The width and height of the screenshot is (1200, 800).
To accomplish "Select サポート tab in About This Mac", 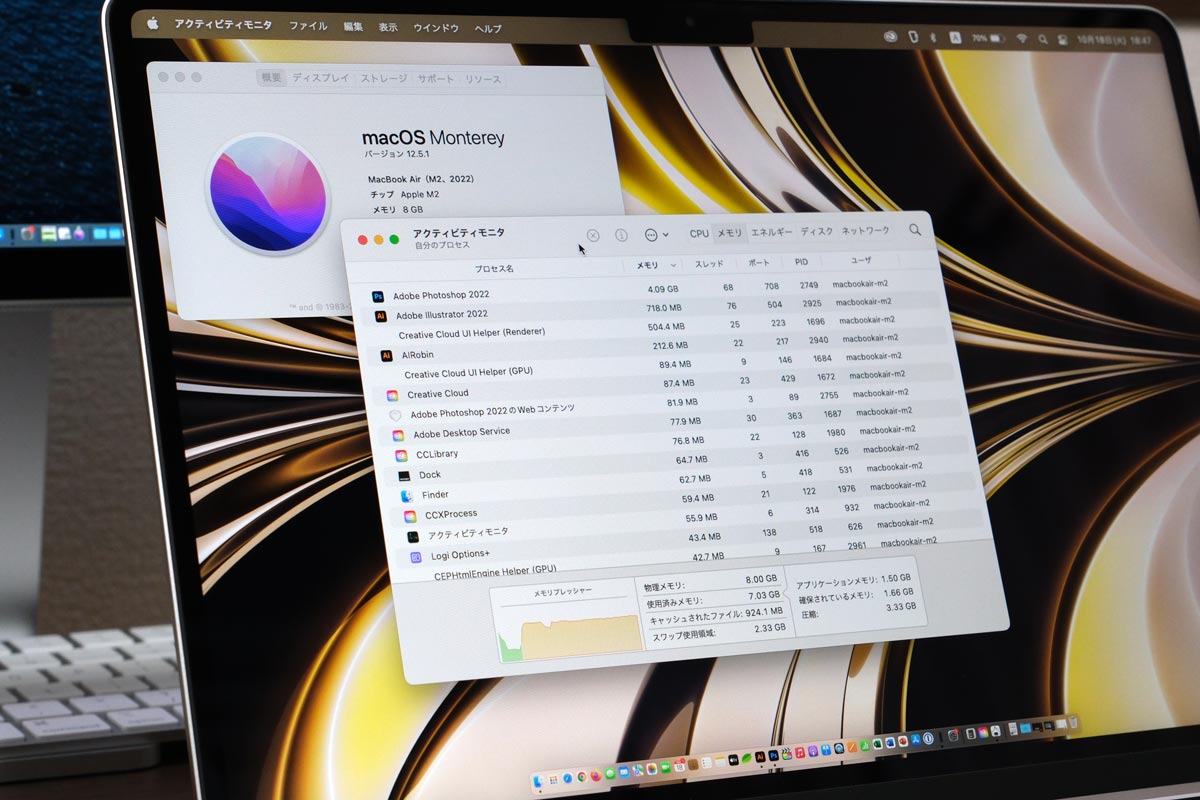I will [435, 79].
